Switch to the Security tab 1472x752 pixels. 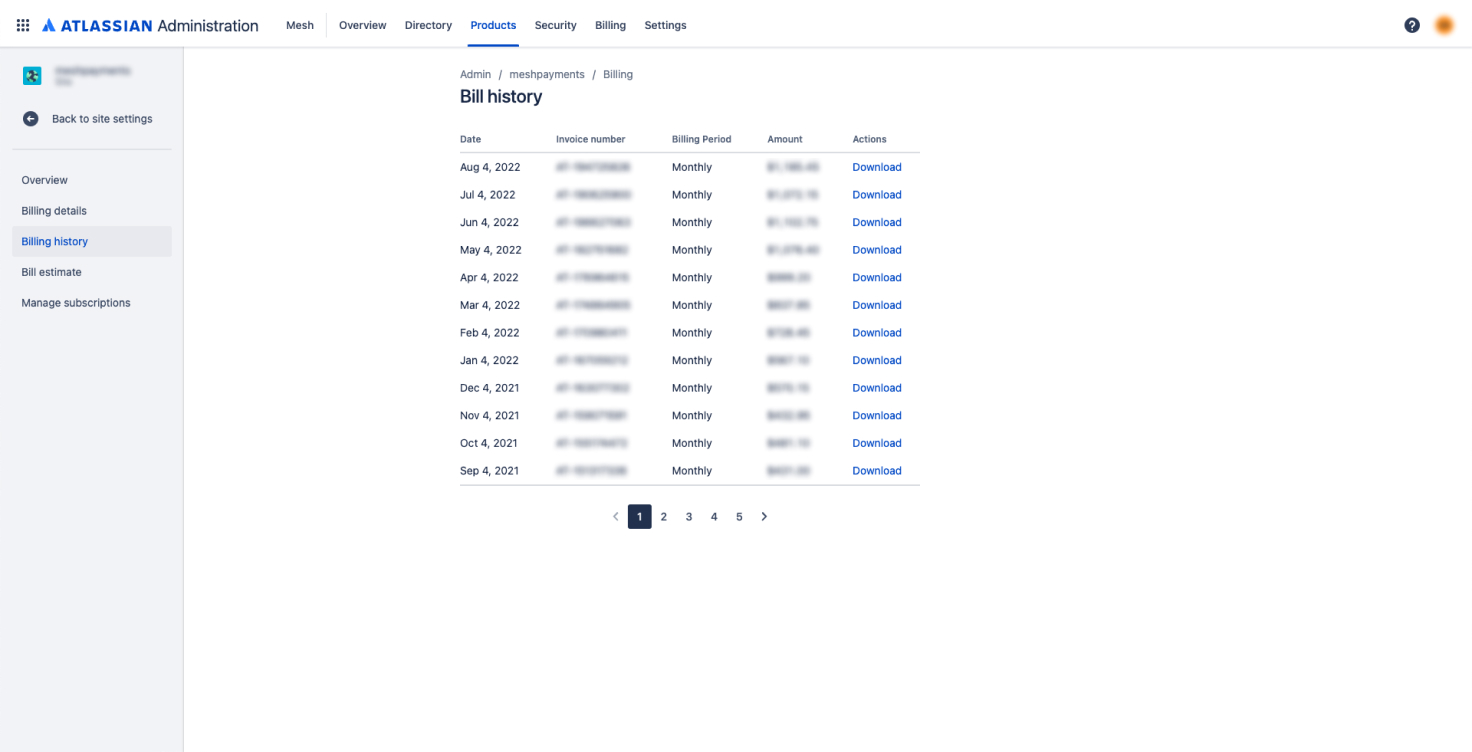coord(555,25)
